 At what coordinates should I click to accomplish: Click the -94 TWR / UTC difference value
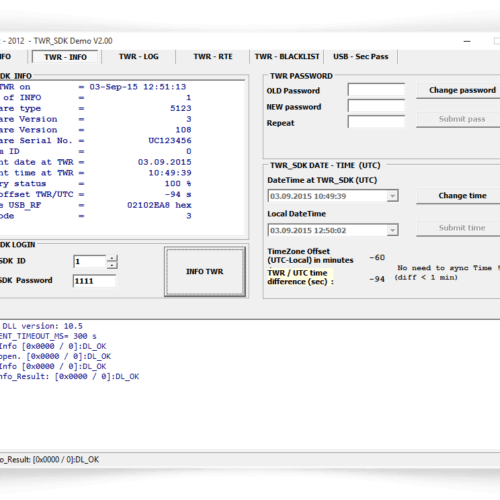click(377, 279)
